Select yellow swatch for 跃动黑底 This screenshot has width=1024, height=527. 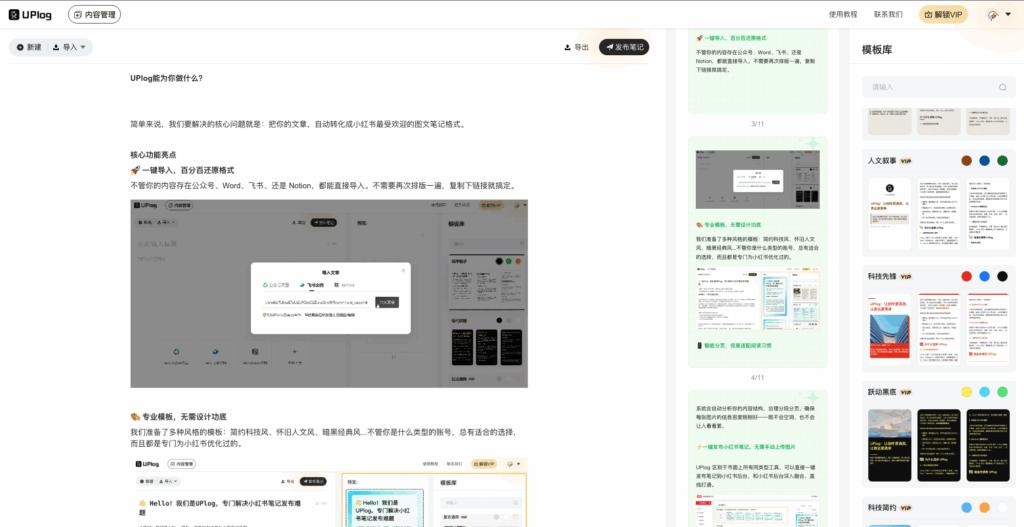967,392
